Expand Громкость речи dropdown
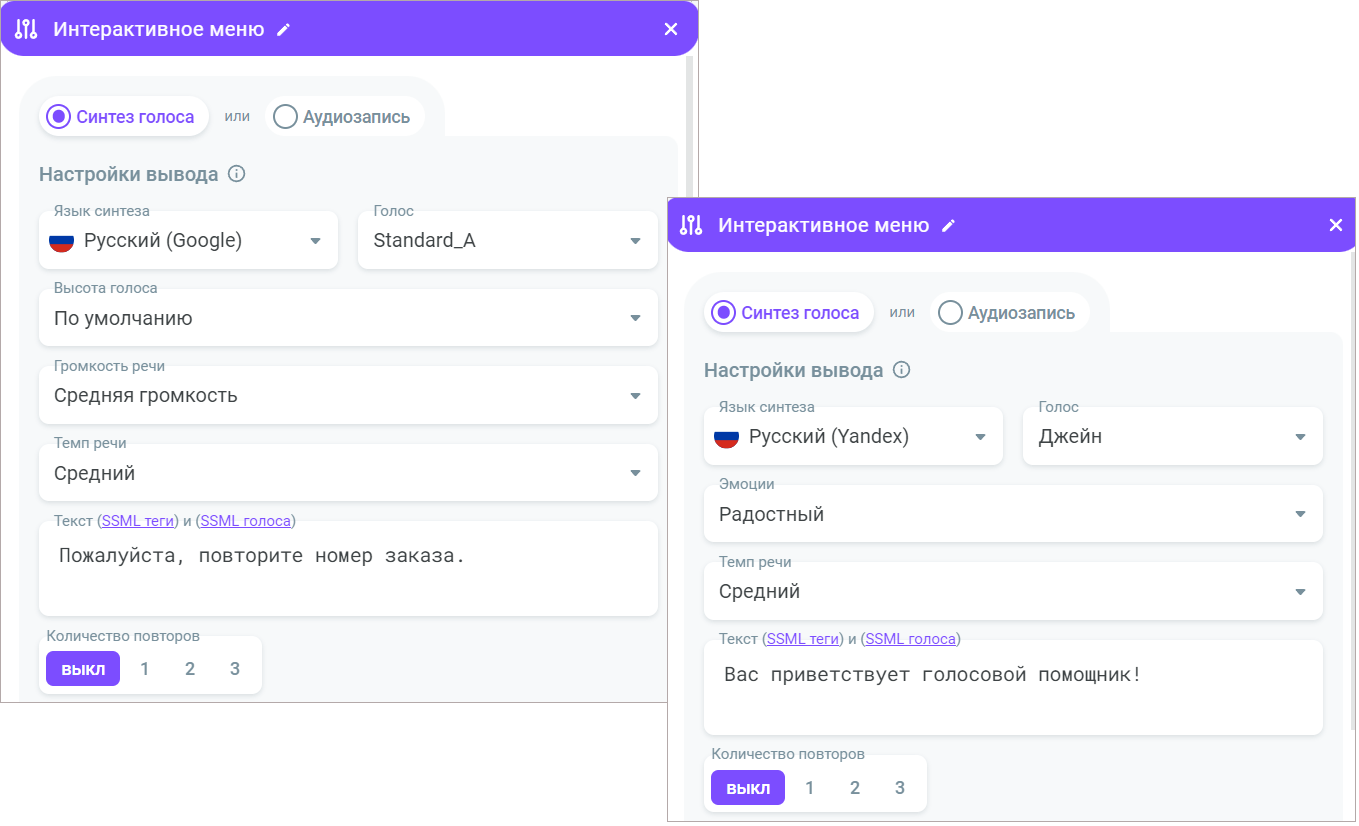1359x826 pixels. tap(348, 395)
